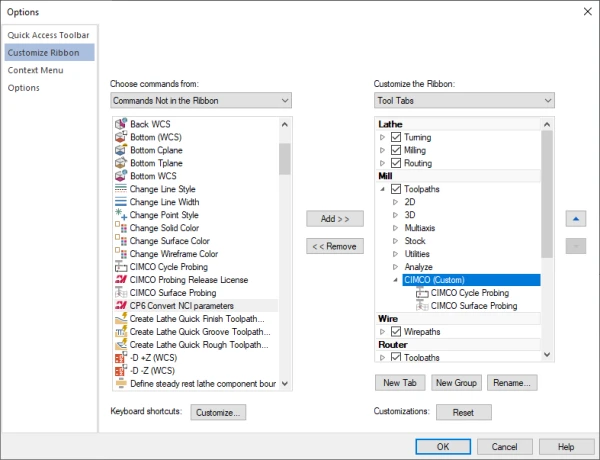The height and width of the screenshot is (460, 600).
Task: Click the Change Line Style icon
Action: 120,189
